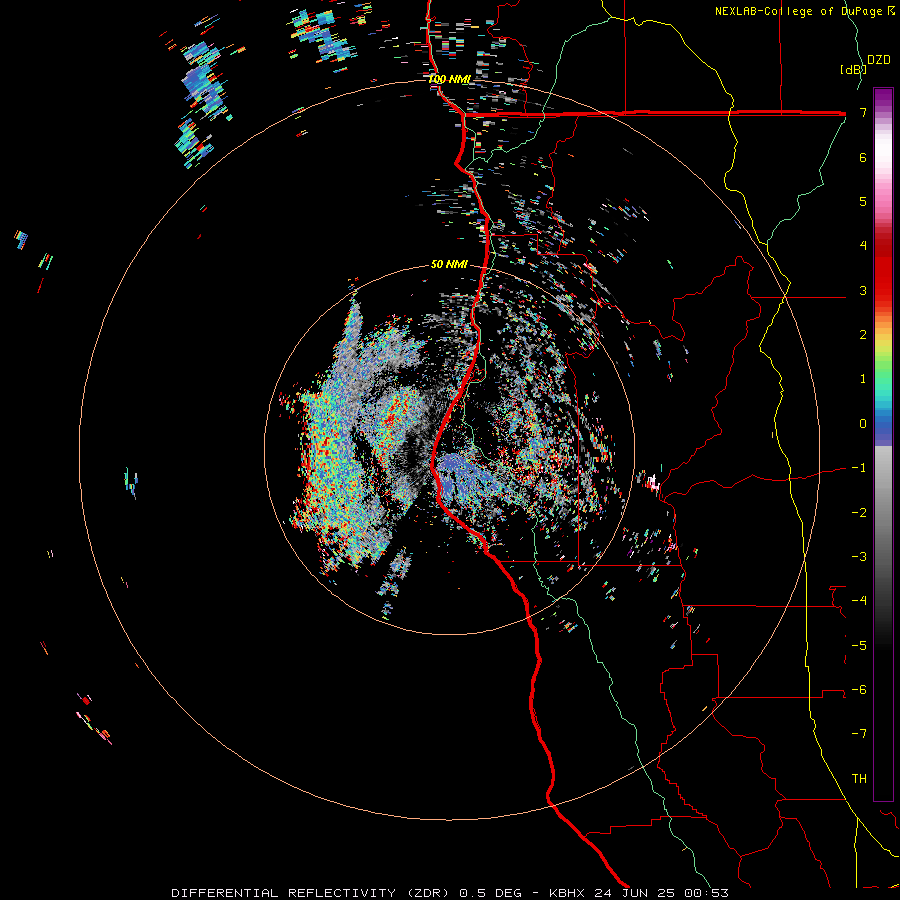Click the color scale value 1

point(863,379)
